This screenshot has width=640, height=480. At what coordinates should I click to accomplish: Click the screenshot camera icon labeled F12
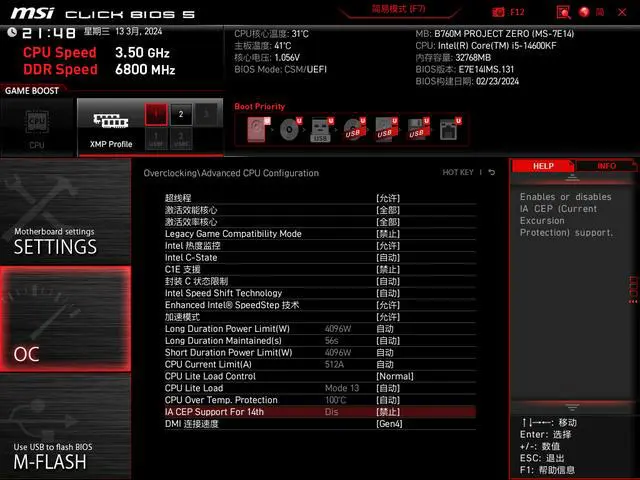click(498, 12)
